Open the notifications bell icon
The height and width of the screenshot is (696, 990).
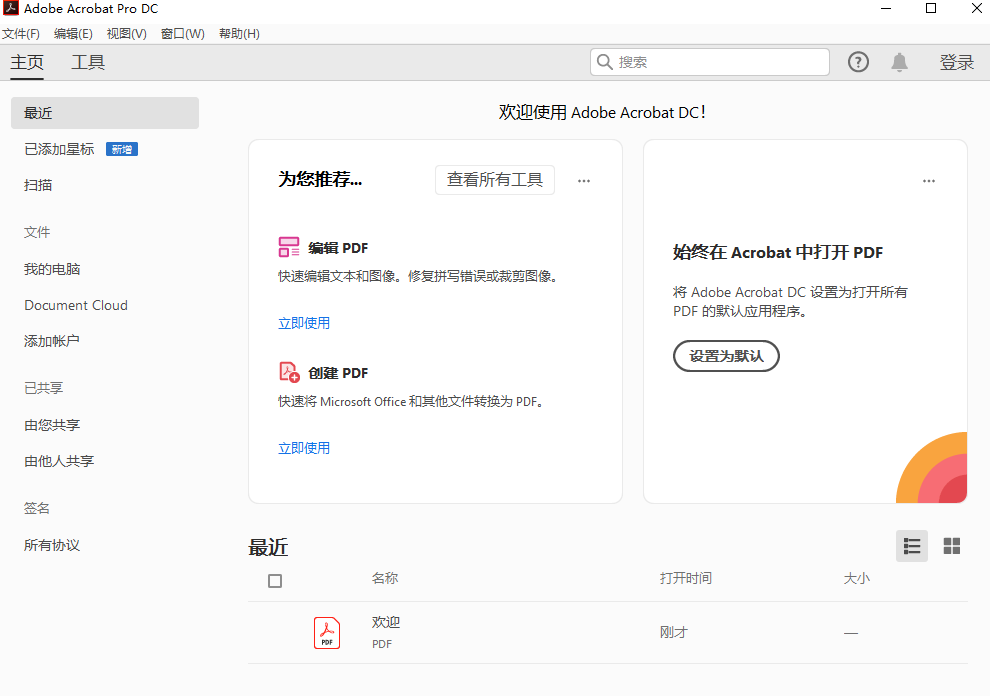[900, 62]
